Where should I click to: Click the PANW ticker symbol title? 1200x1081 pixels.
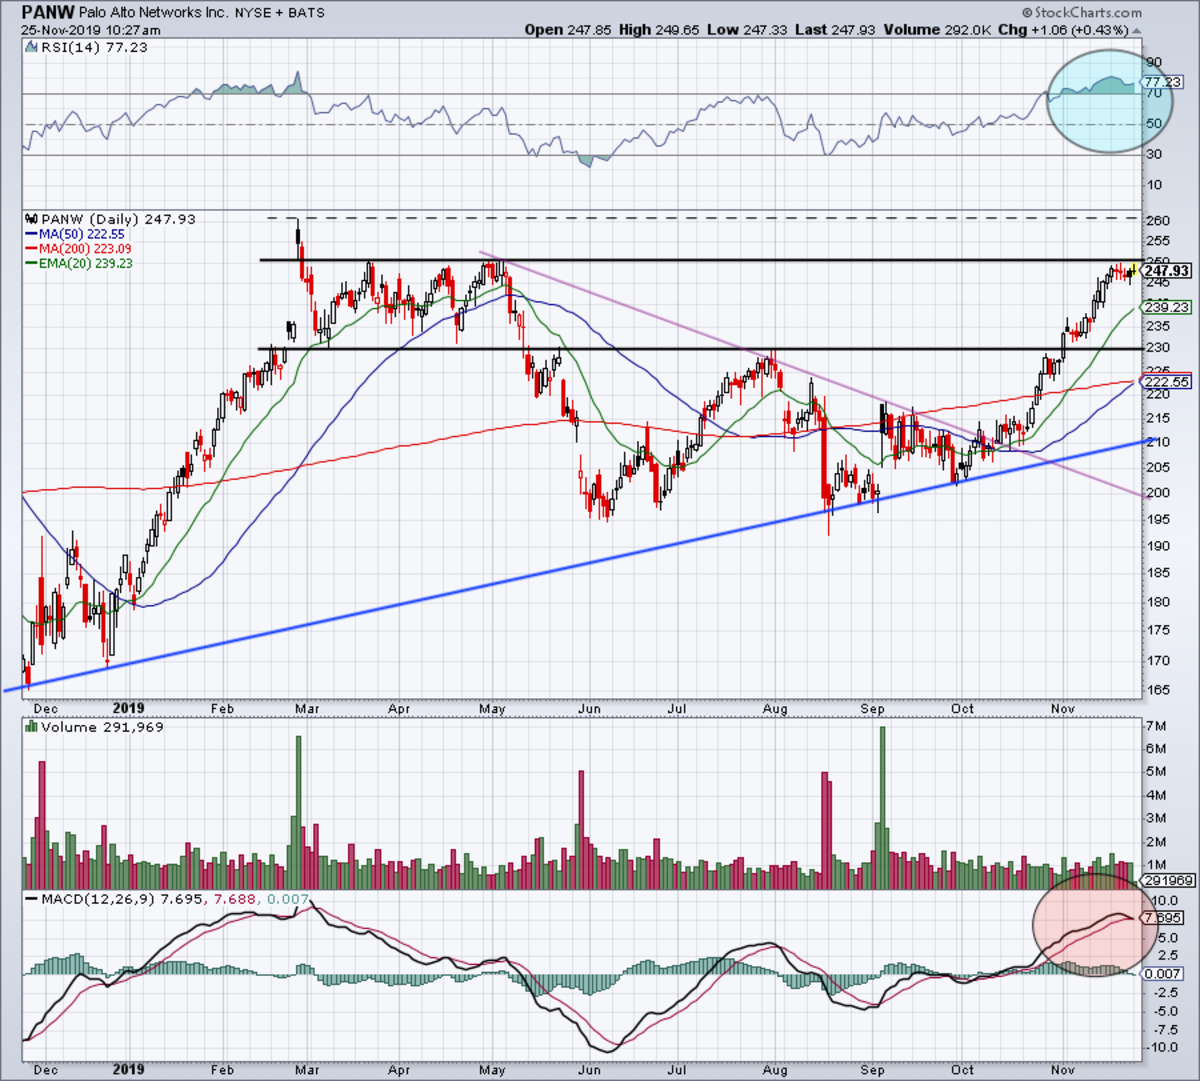[x=49, y=12]
